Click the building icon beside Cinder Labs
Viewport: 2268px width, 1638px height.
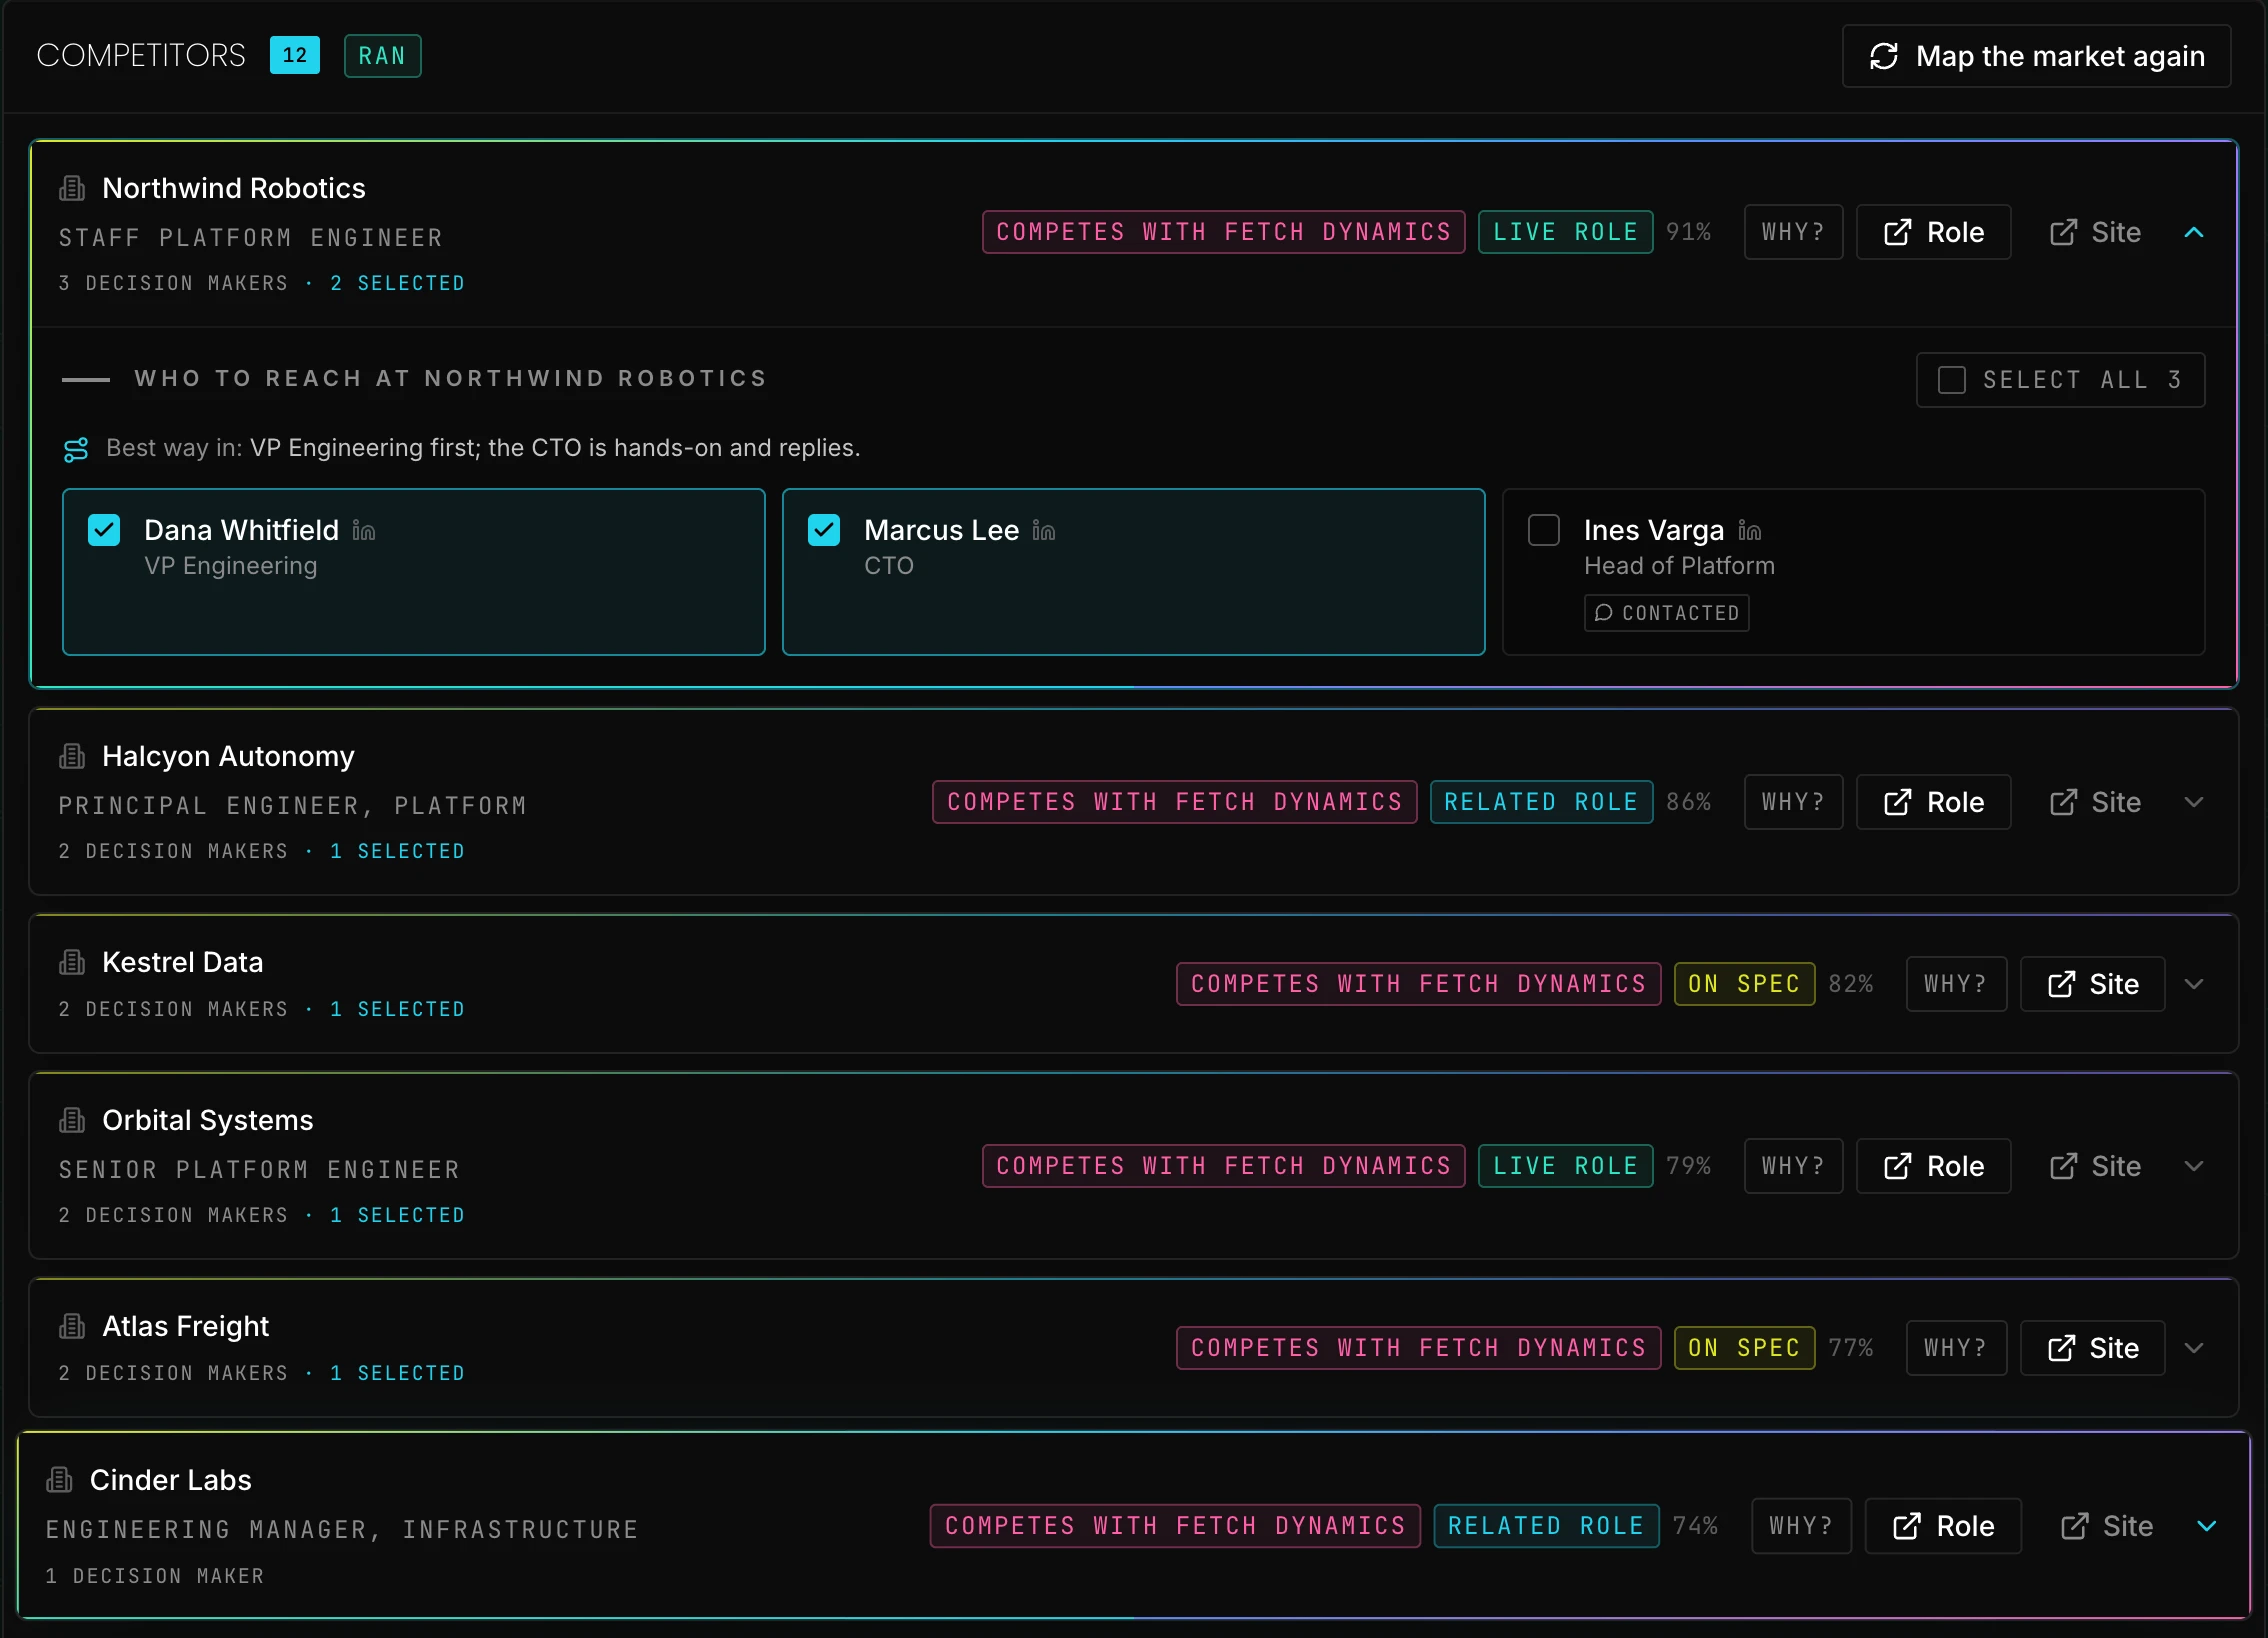(60, 1480)
